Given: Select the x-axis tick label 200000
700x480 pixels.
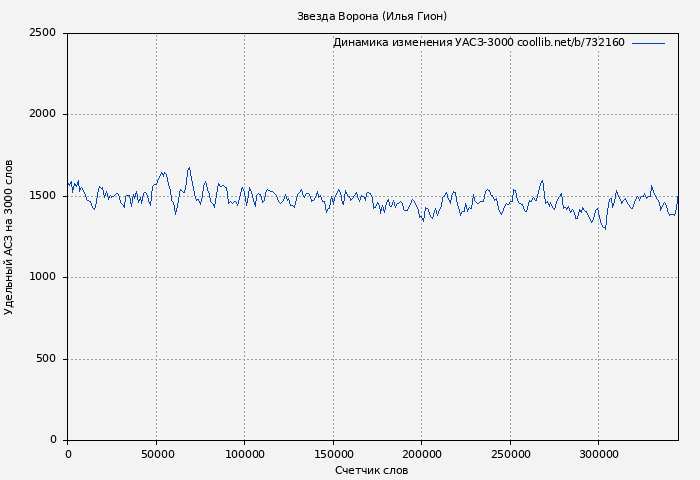Looking at the screenshot, I should coord(421,454).
